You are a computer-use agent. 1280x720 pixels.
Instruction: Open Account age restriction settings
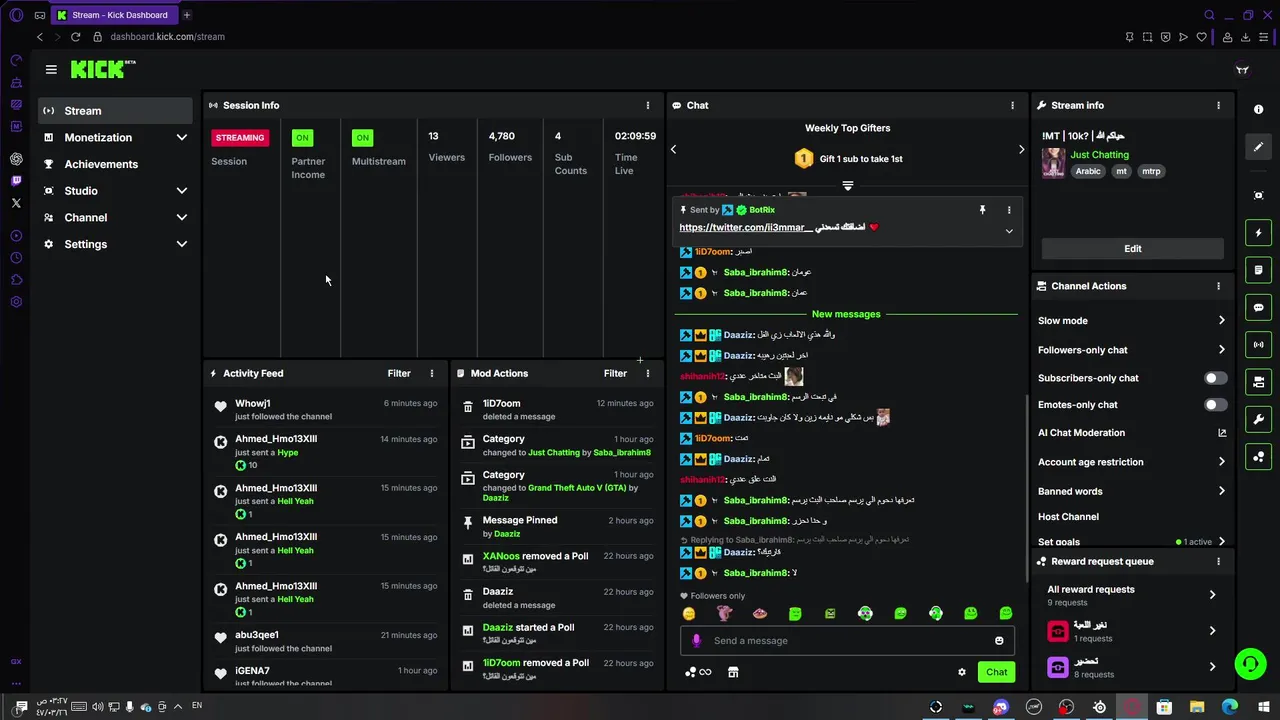1132,462
